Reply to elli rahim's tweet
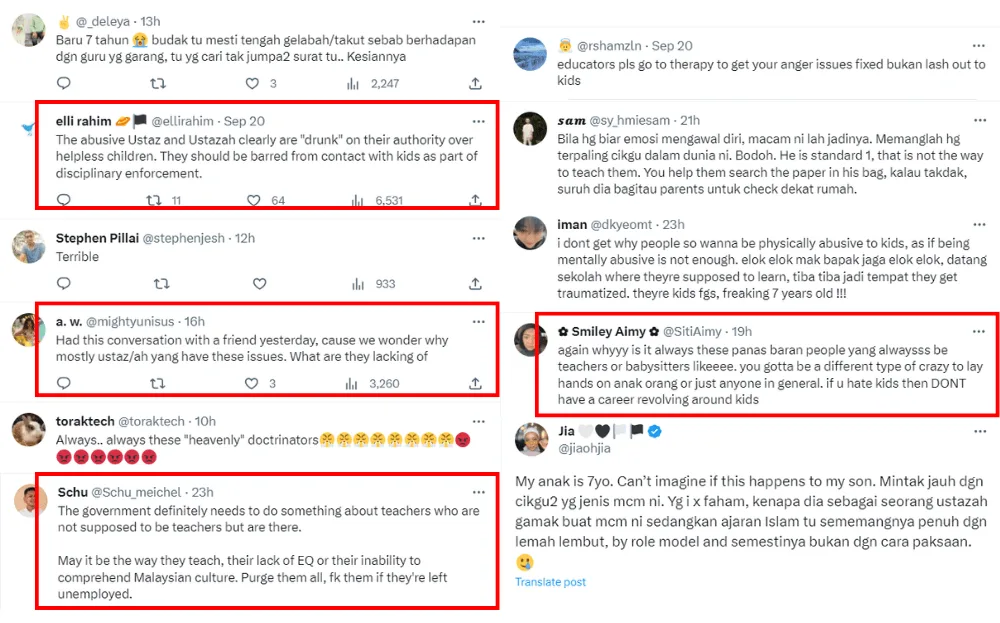 (64, 200)
